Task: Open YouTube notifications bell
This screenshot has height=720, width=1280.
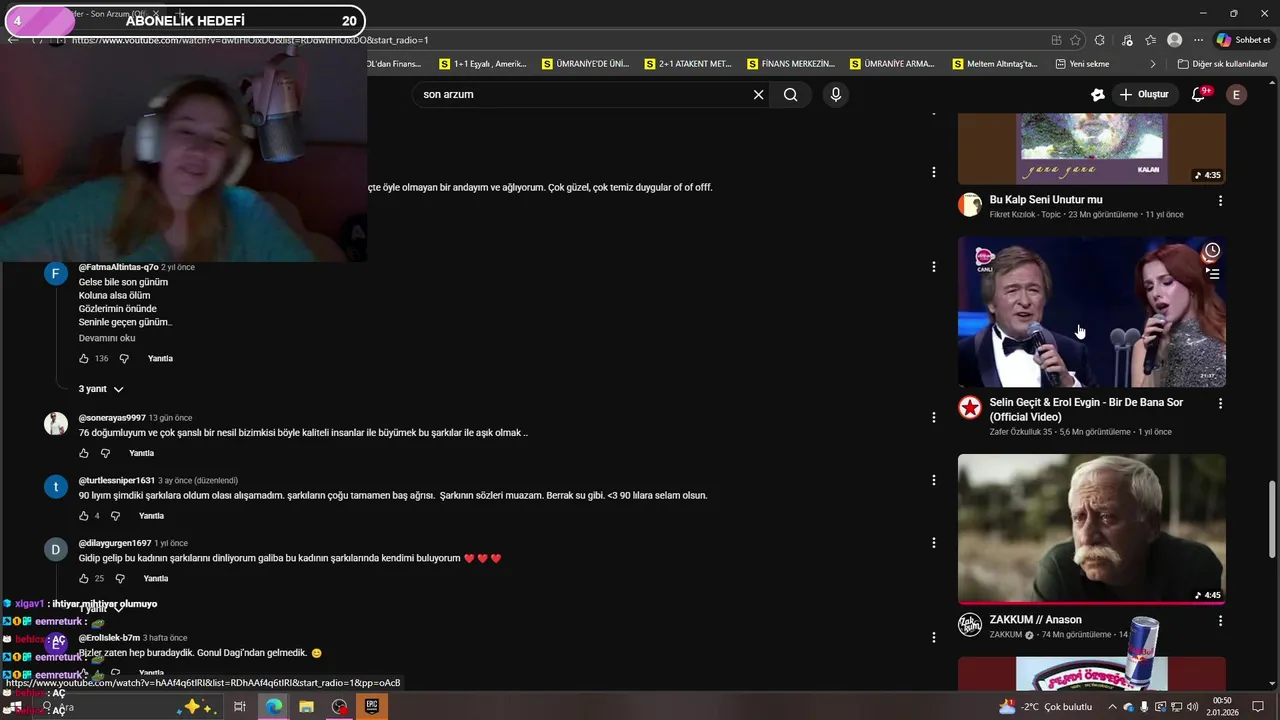Action: 1199,95
